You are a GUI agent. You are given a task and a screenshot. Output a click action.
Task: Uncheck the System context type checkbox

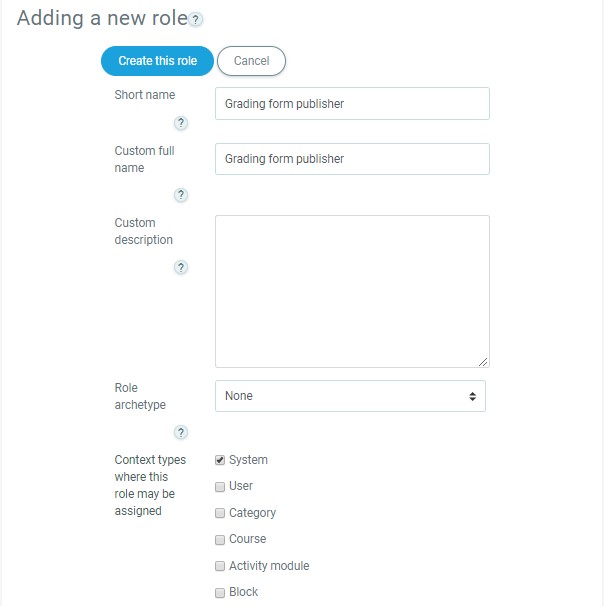(x=220, y=460)
